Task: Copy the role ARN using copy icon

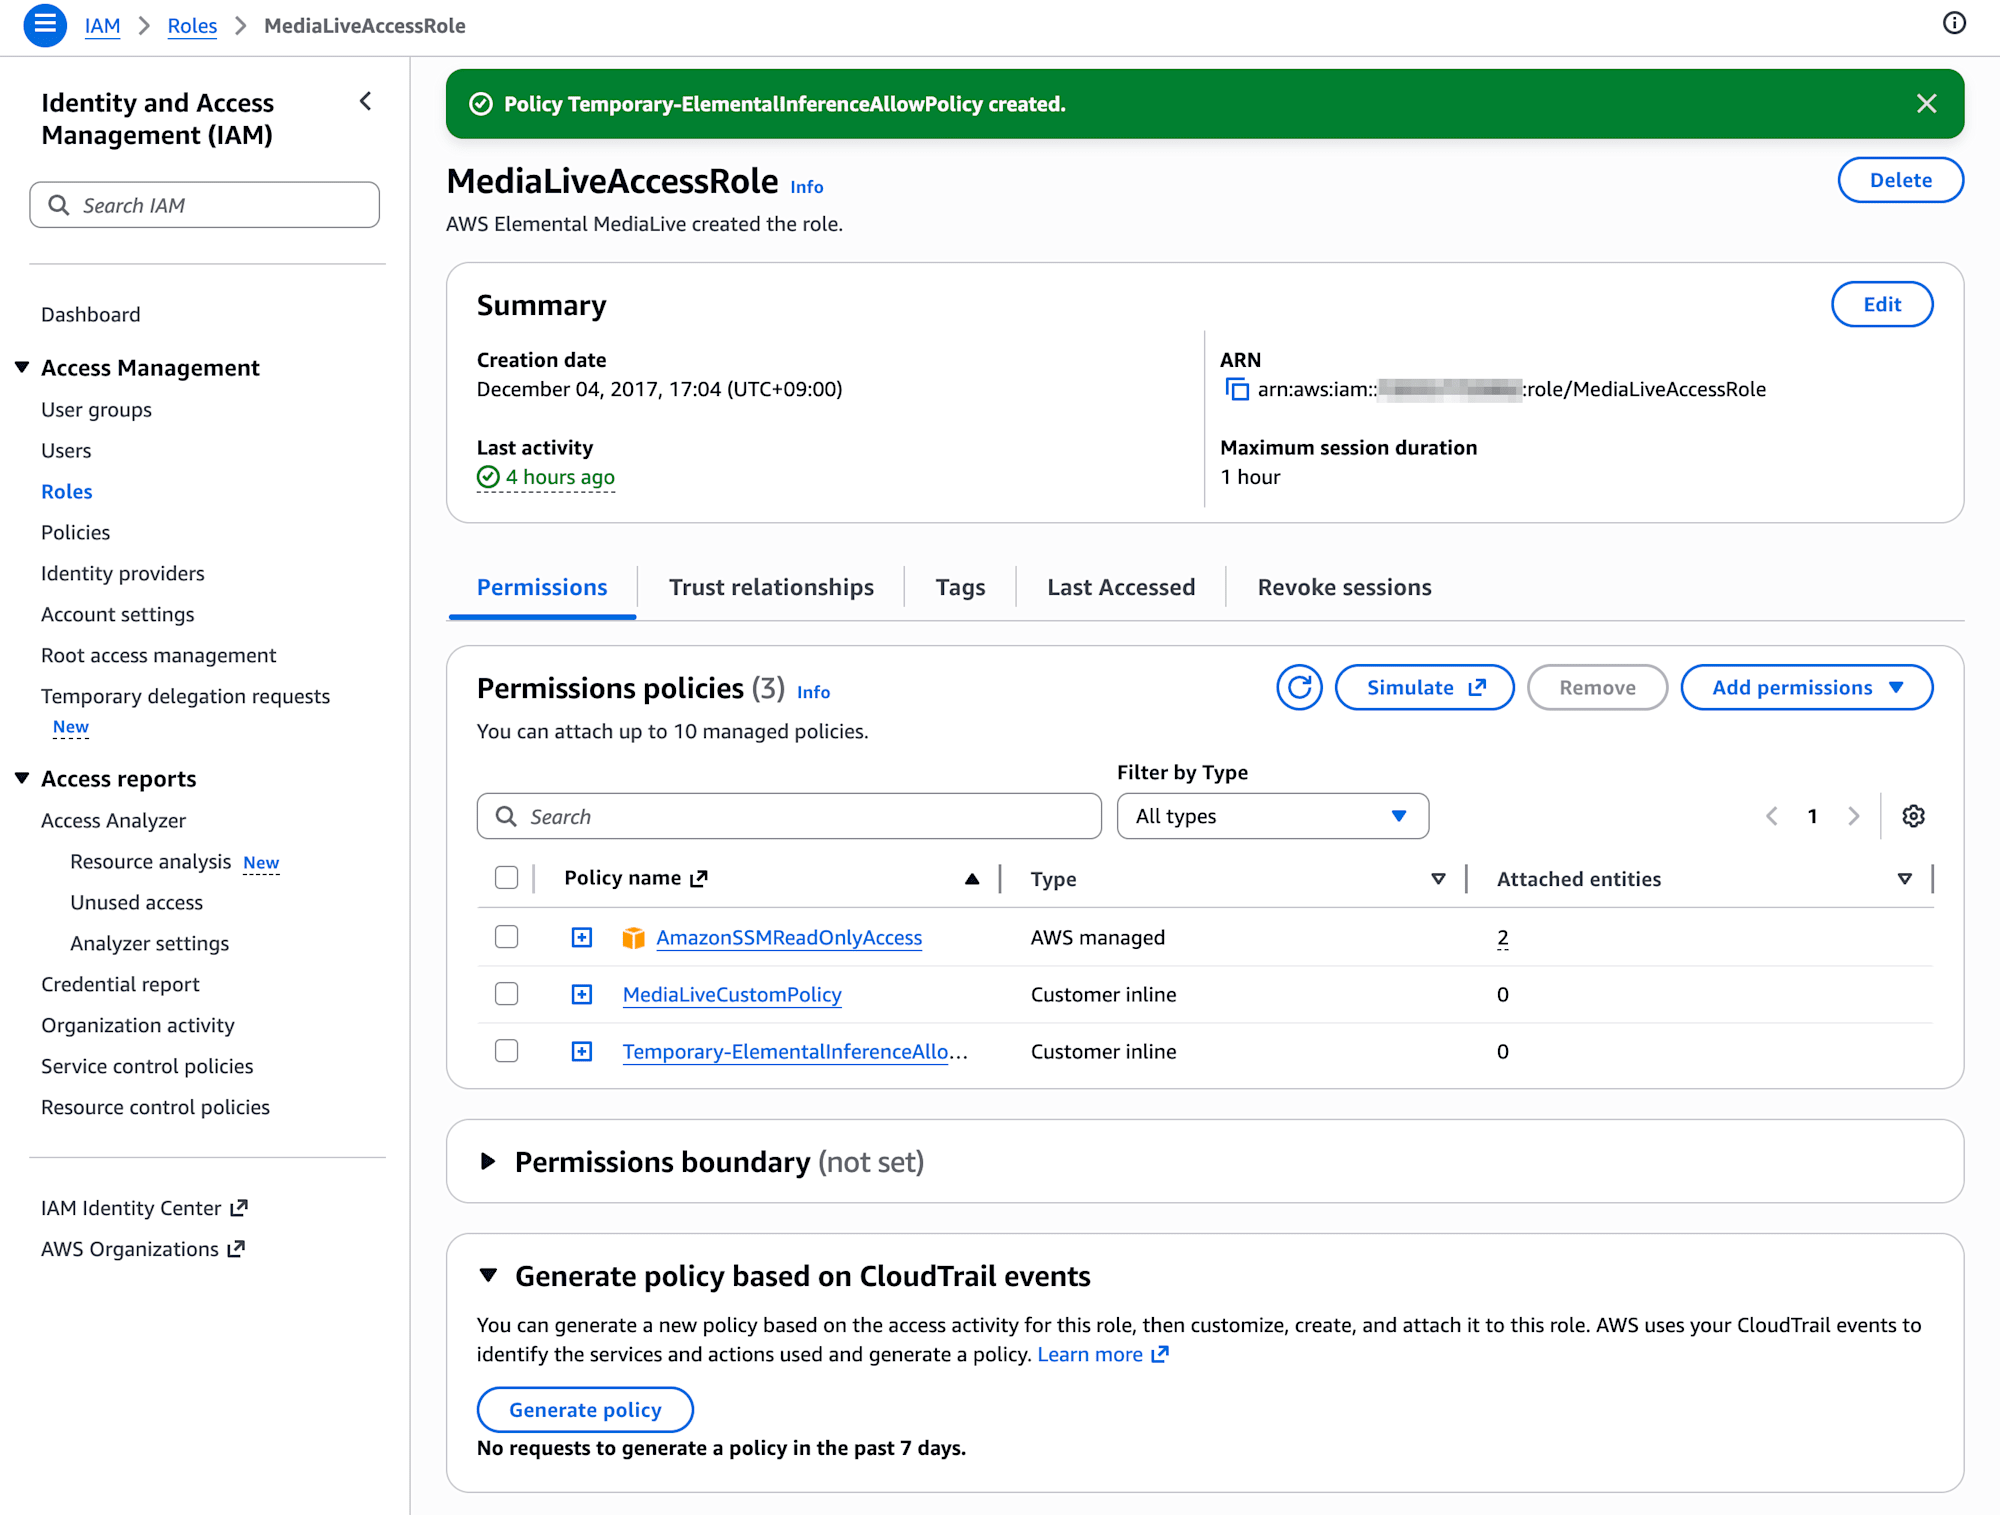Action: tap(1237, 390)
